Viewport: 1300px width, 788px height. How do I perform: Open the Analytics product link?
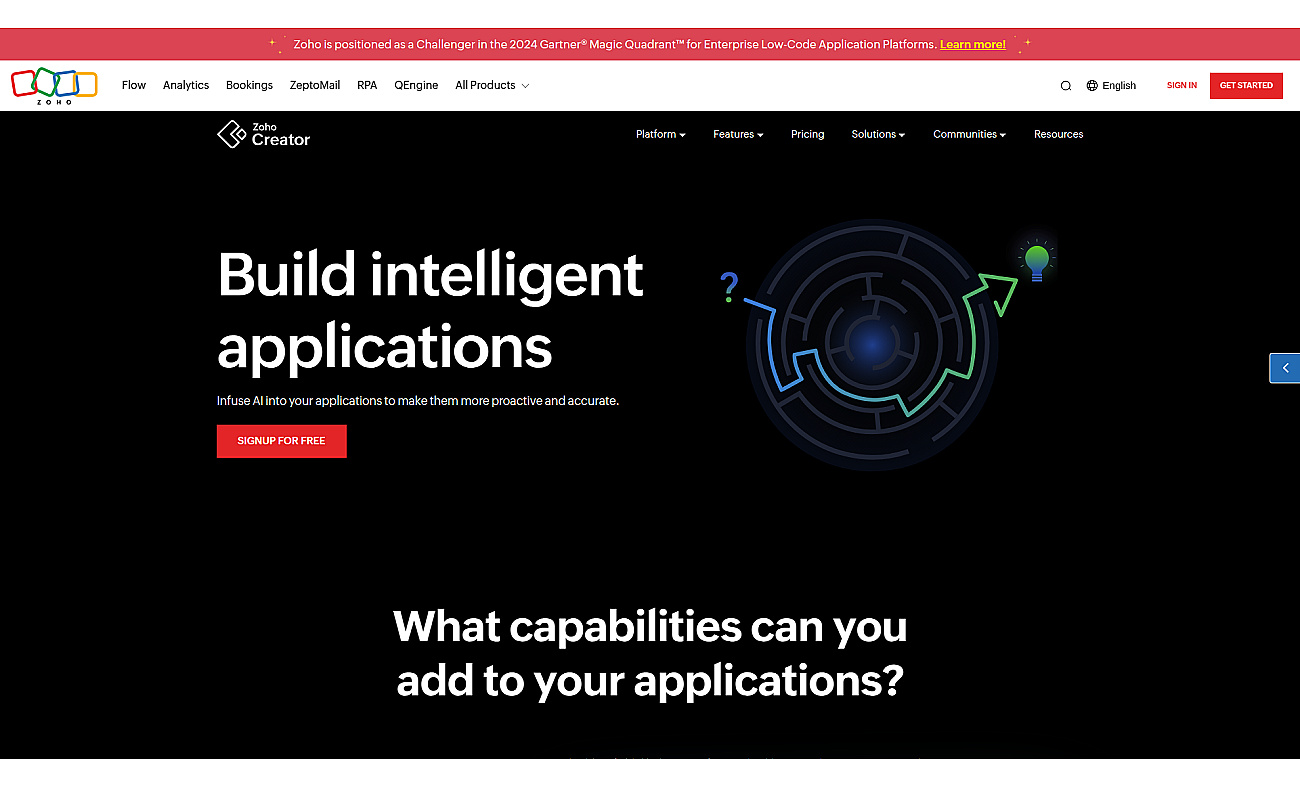pos(186,85)
